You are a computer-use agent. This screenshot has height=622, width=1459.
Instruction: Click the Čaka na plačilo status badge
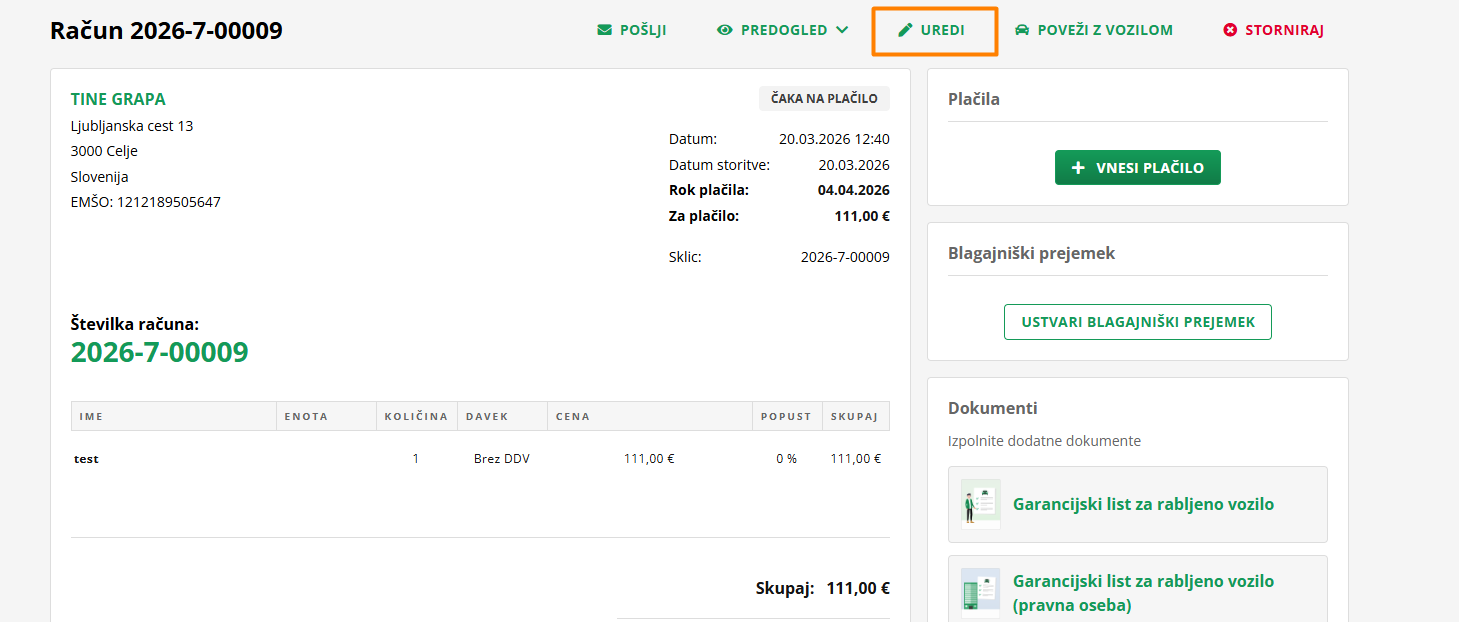click(x=824, y=98)
